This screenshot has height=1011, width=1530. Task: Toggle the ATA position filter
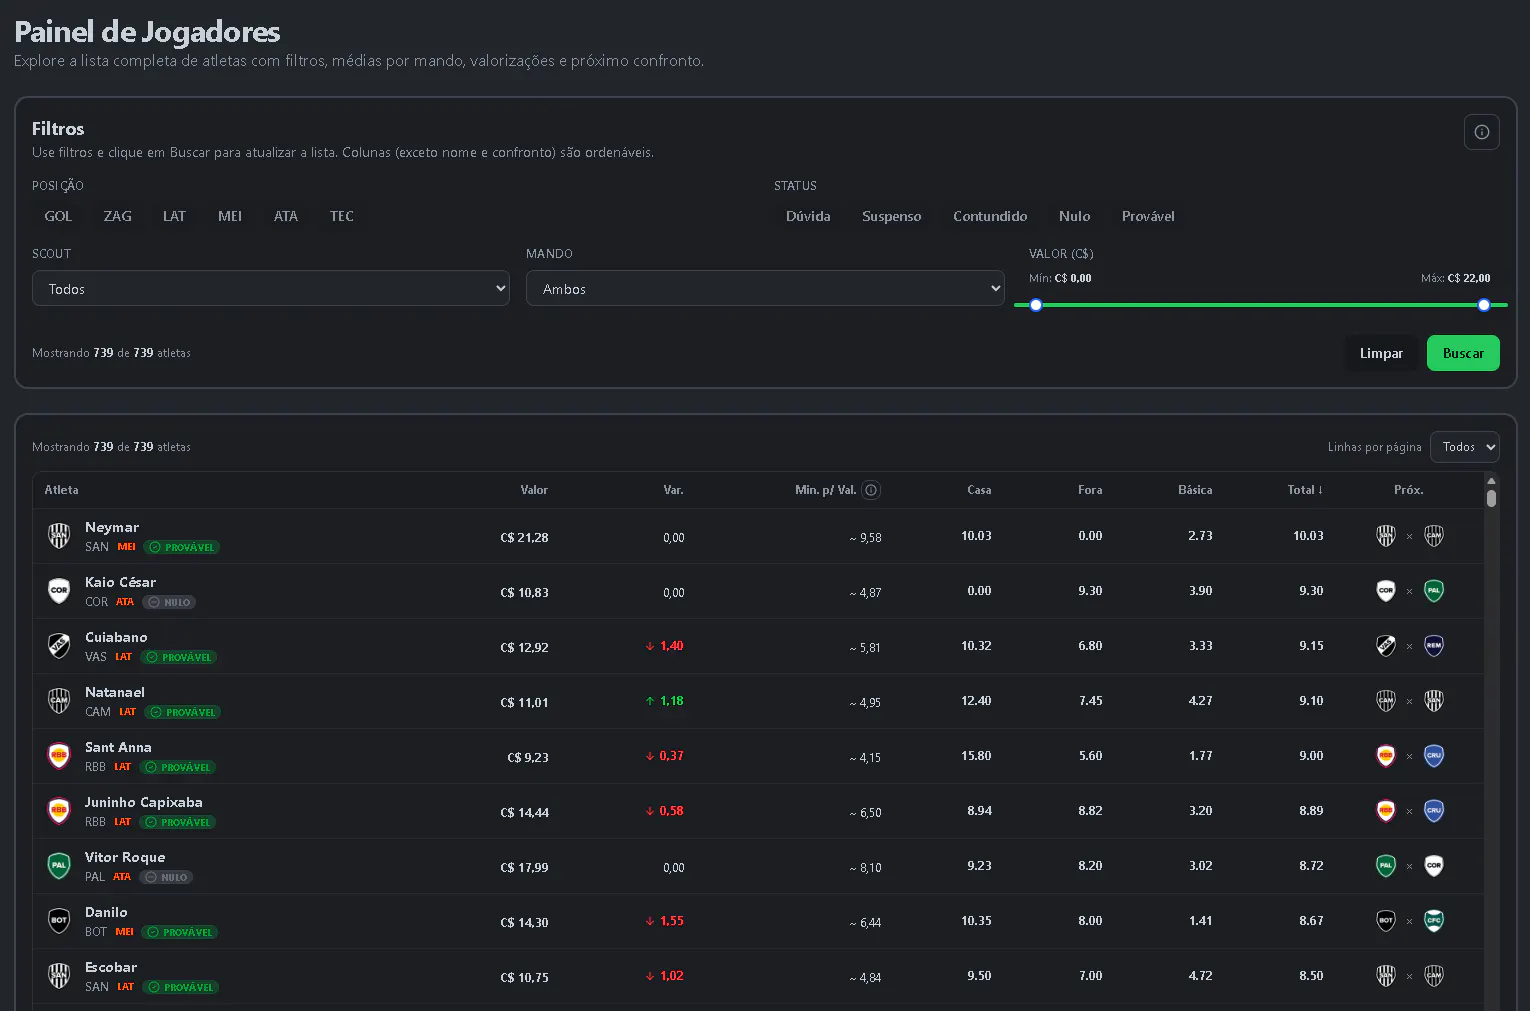[286, 216]
